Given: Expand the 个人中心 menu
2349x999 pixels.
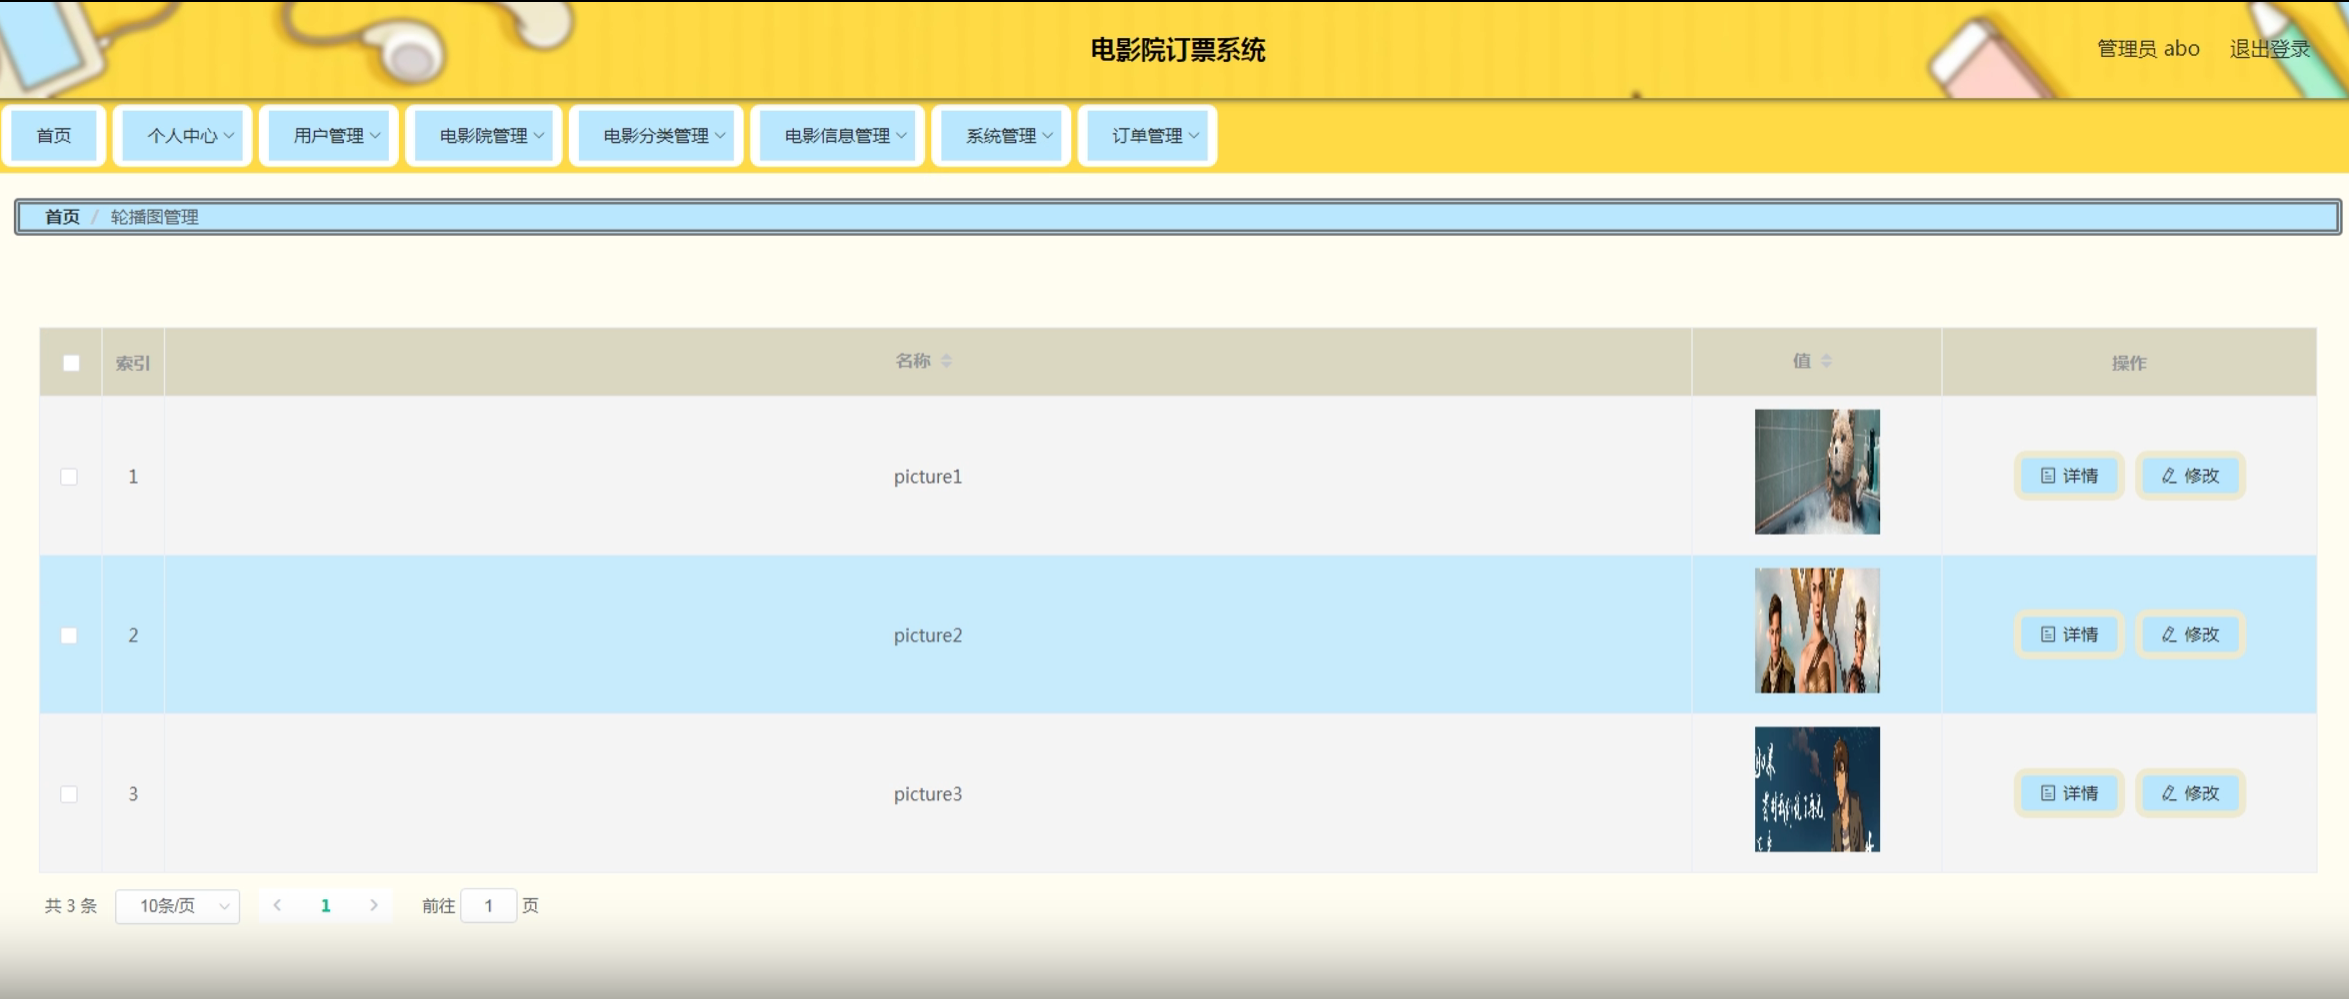Looking at the screenshot, I should (x=183, y=136).
